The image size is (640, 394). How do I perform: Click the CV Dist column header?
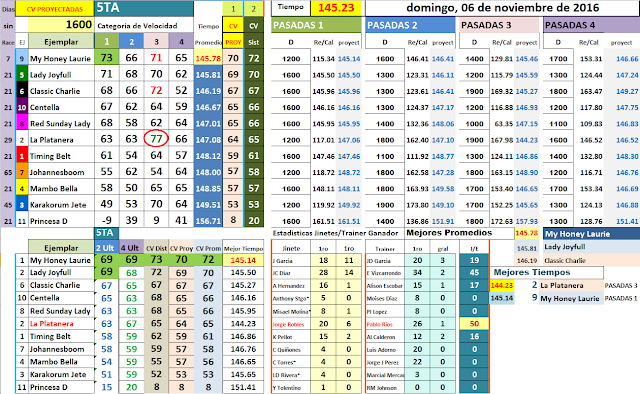pyautogui.click(x=156, y=248)
